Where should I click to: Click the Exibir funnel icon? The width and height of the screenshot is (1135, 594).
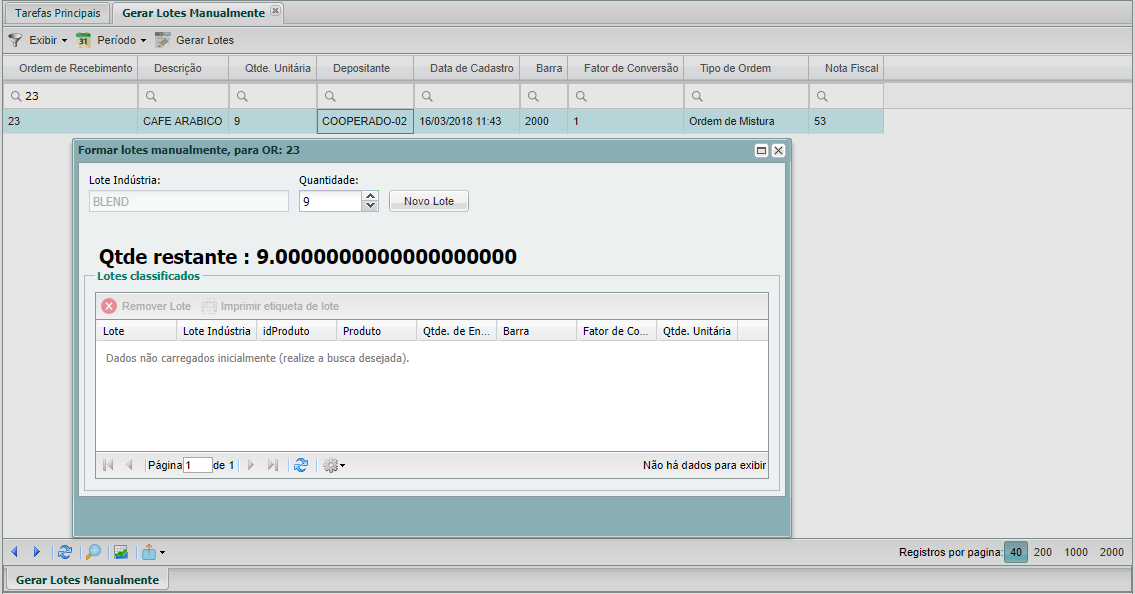(x=15, y=40)
